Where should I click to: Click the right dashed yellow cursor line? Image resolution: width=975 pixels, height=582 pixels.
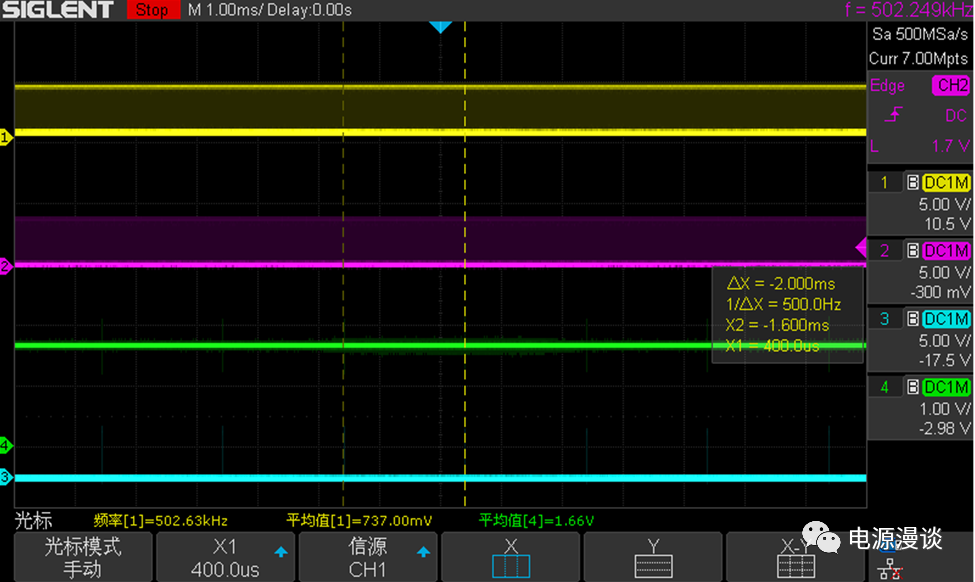465,200
